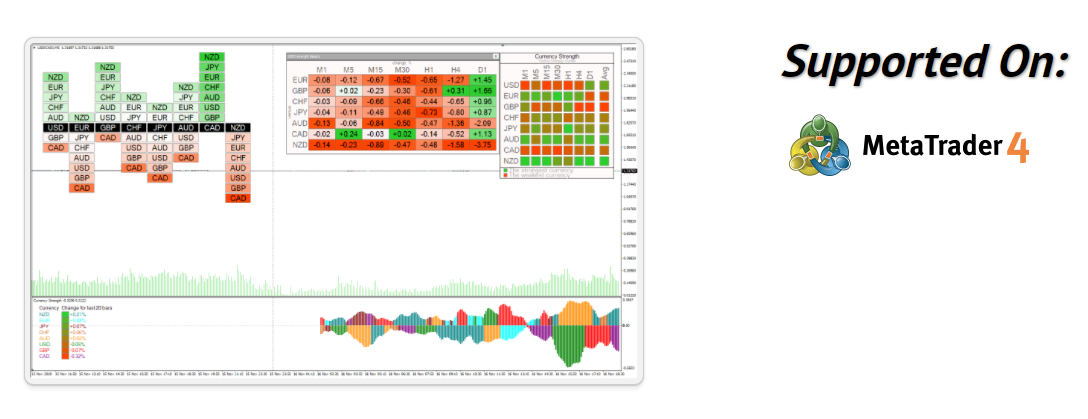Click the MetaTrader 4 logo icon

click(819, 144)
